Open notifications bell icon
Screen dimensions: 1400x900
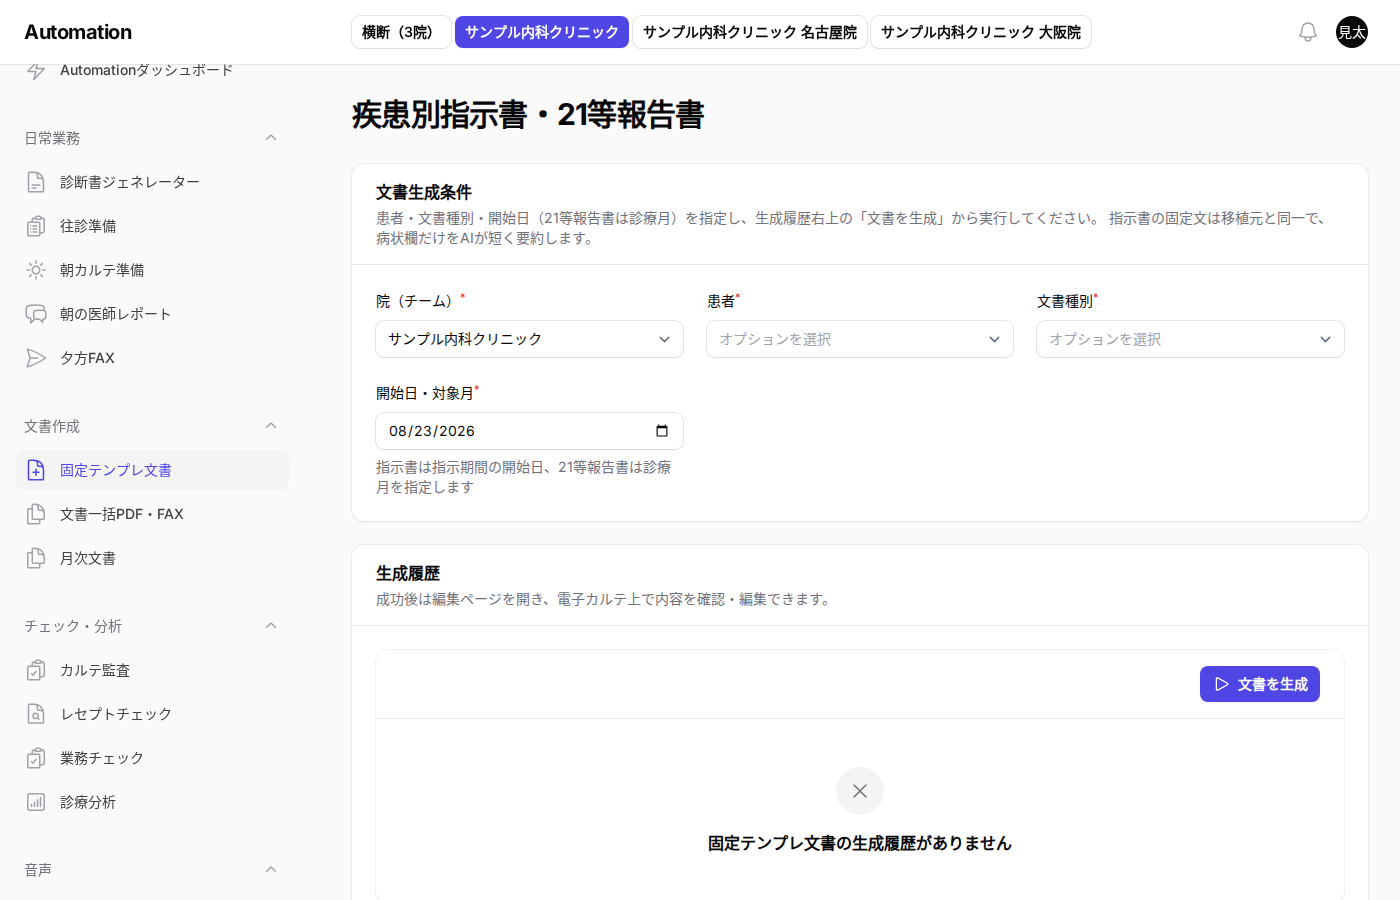click(x=1308, y=32)
